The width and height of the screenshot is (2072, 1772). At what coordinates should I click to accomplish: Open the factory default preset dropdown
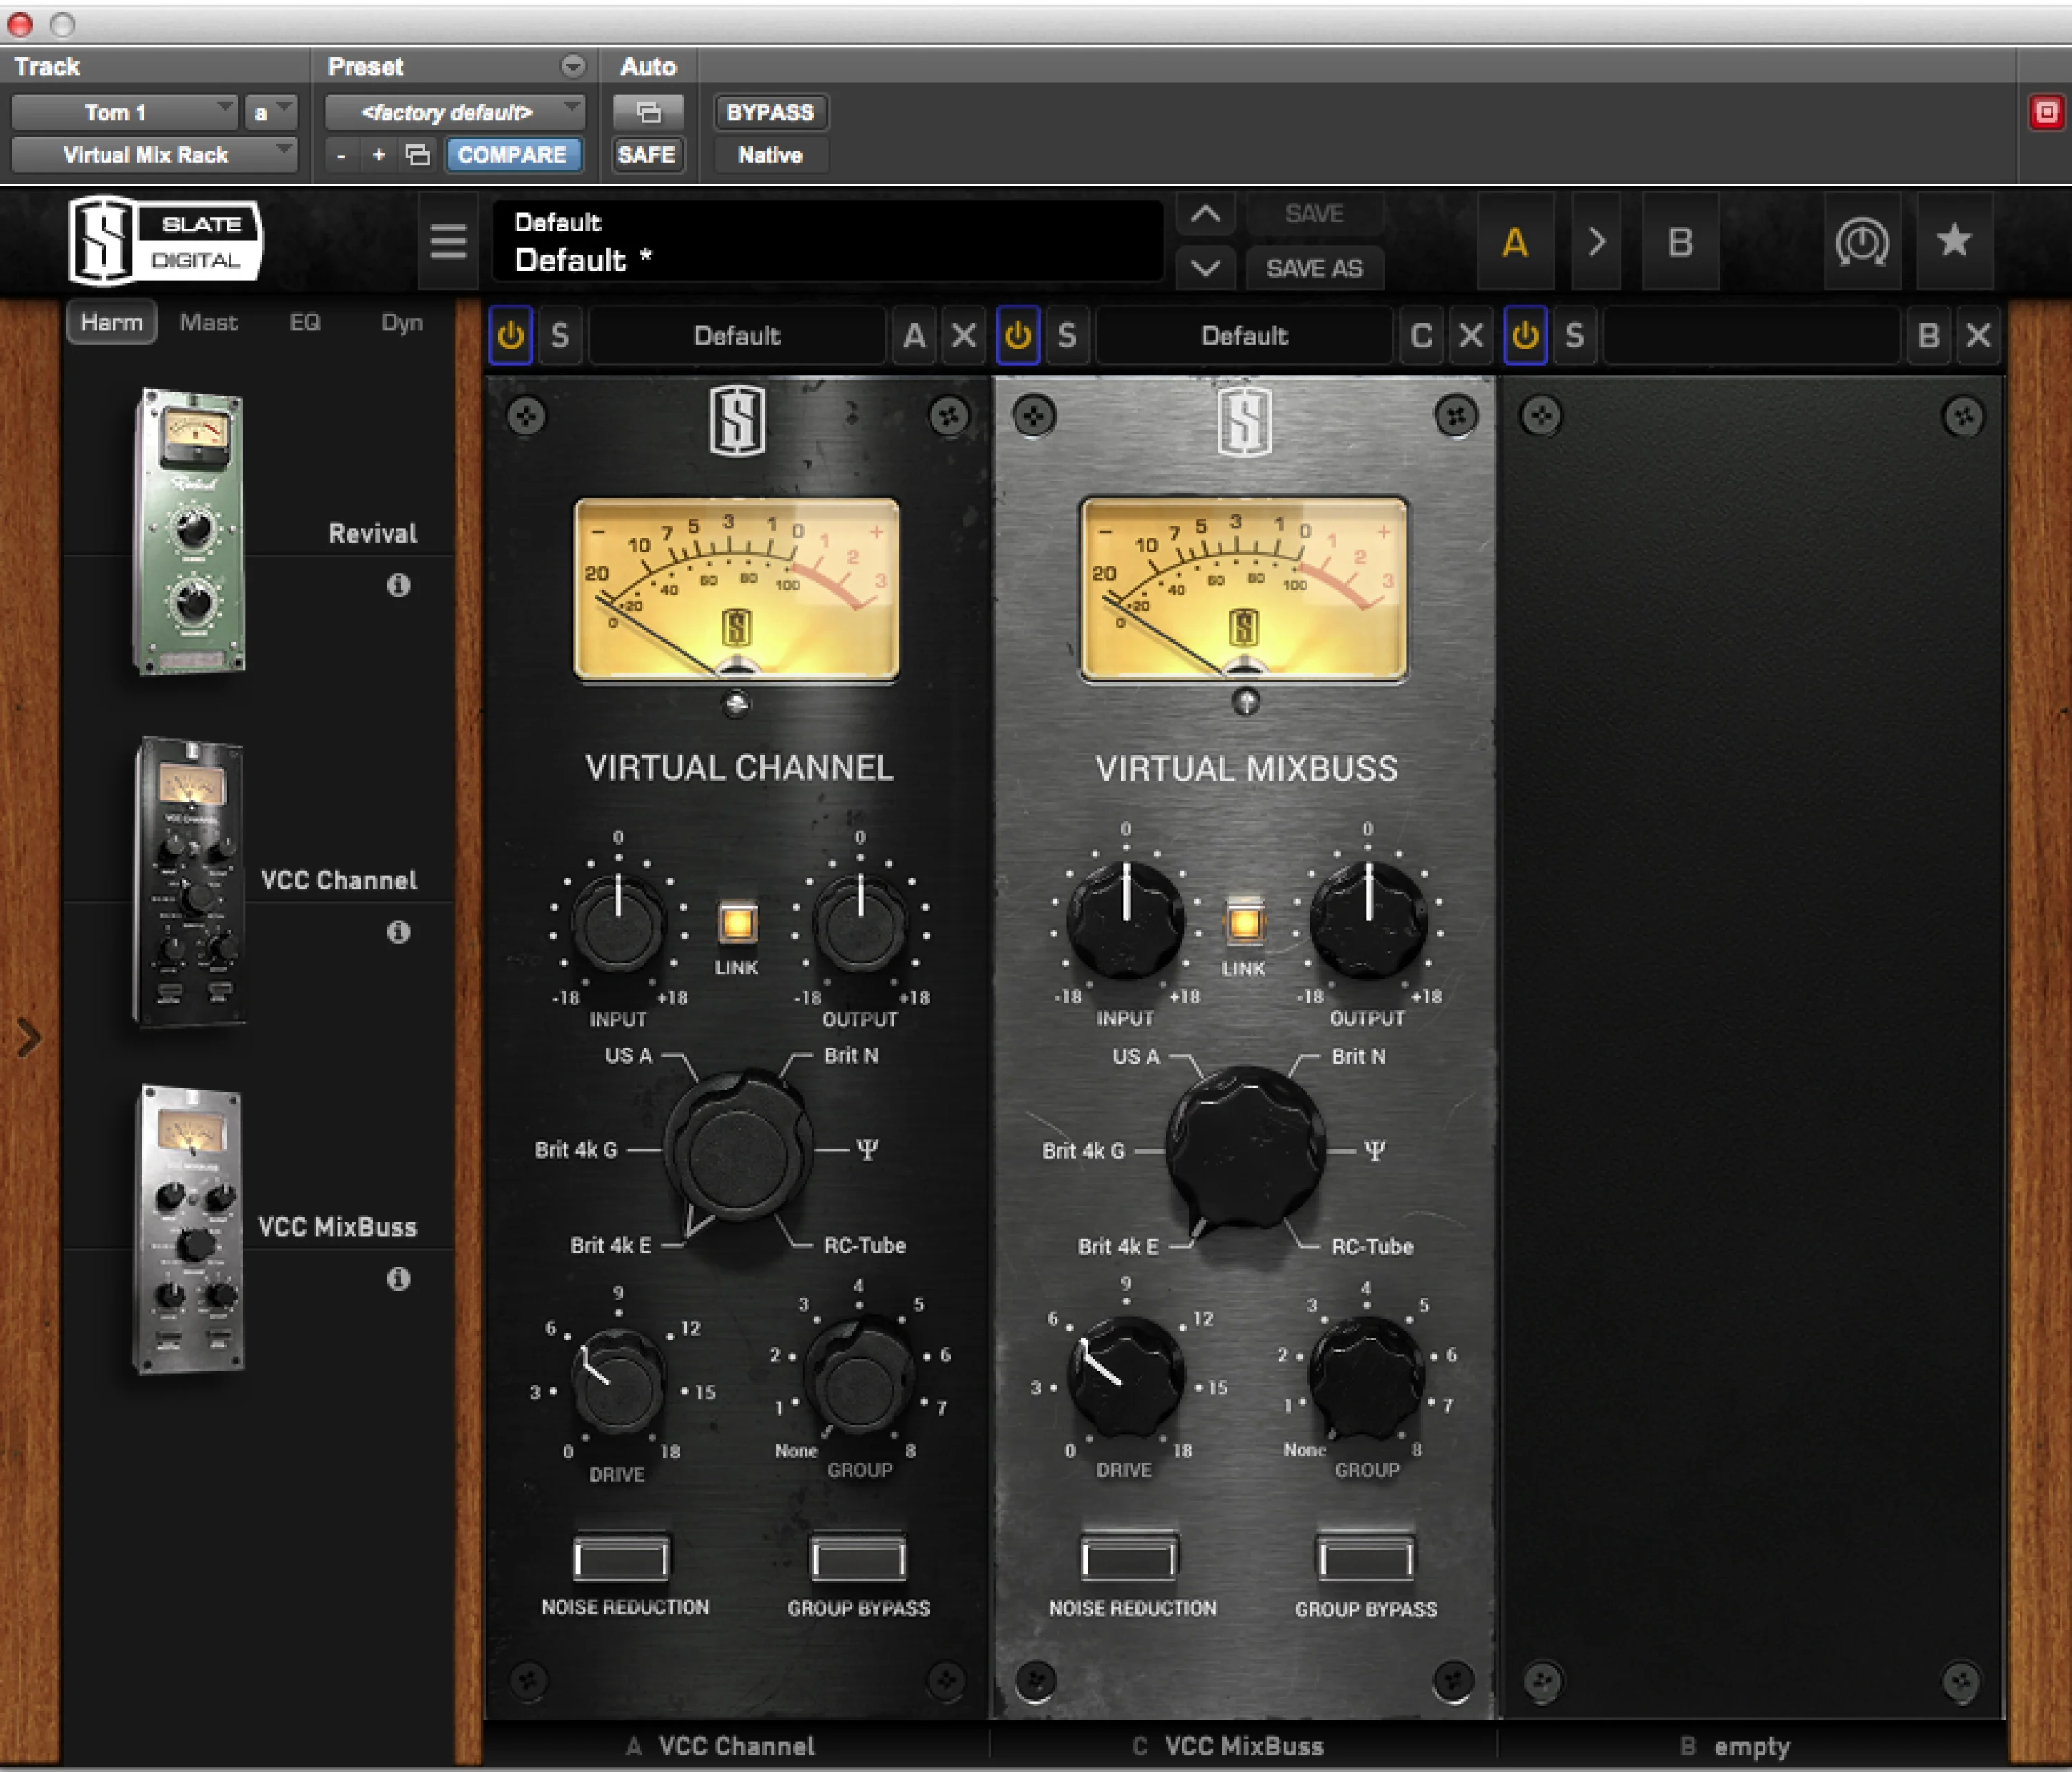coord(455,112)
